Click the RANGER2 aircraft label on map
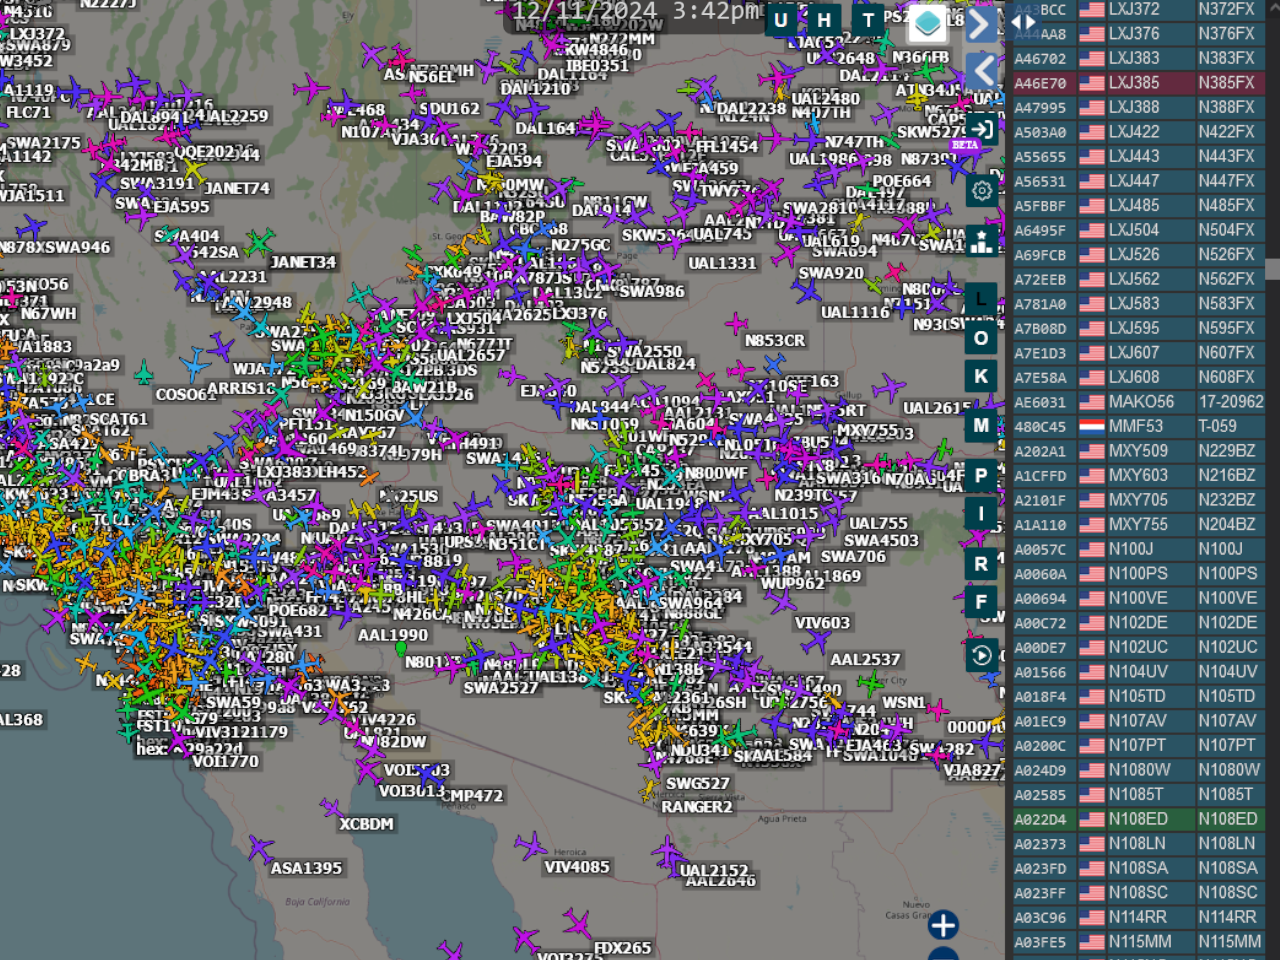This screenshot has height=960, width=1280. 697,807
